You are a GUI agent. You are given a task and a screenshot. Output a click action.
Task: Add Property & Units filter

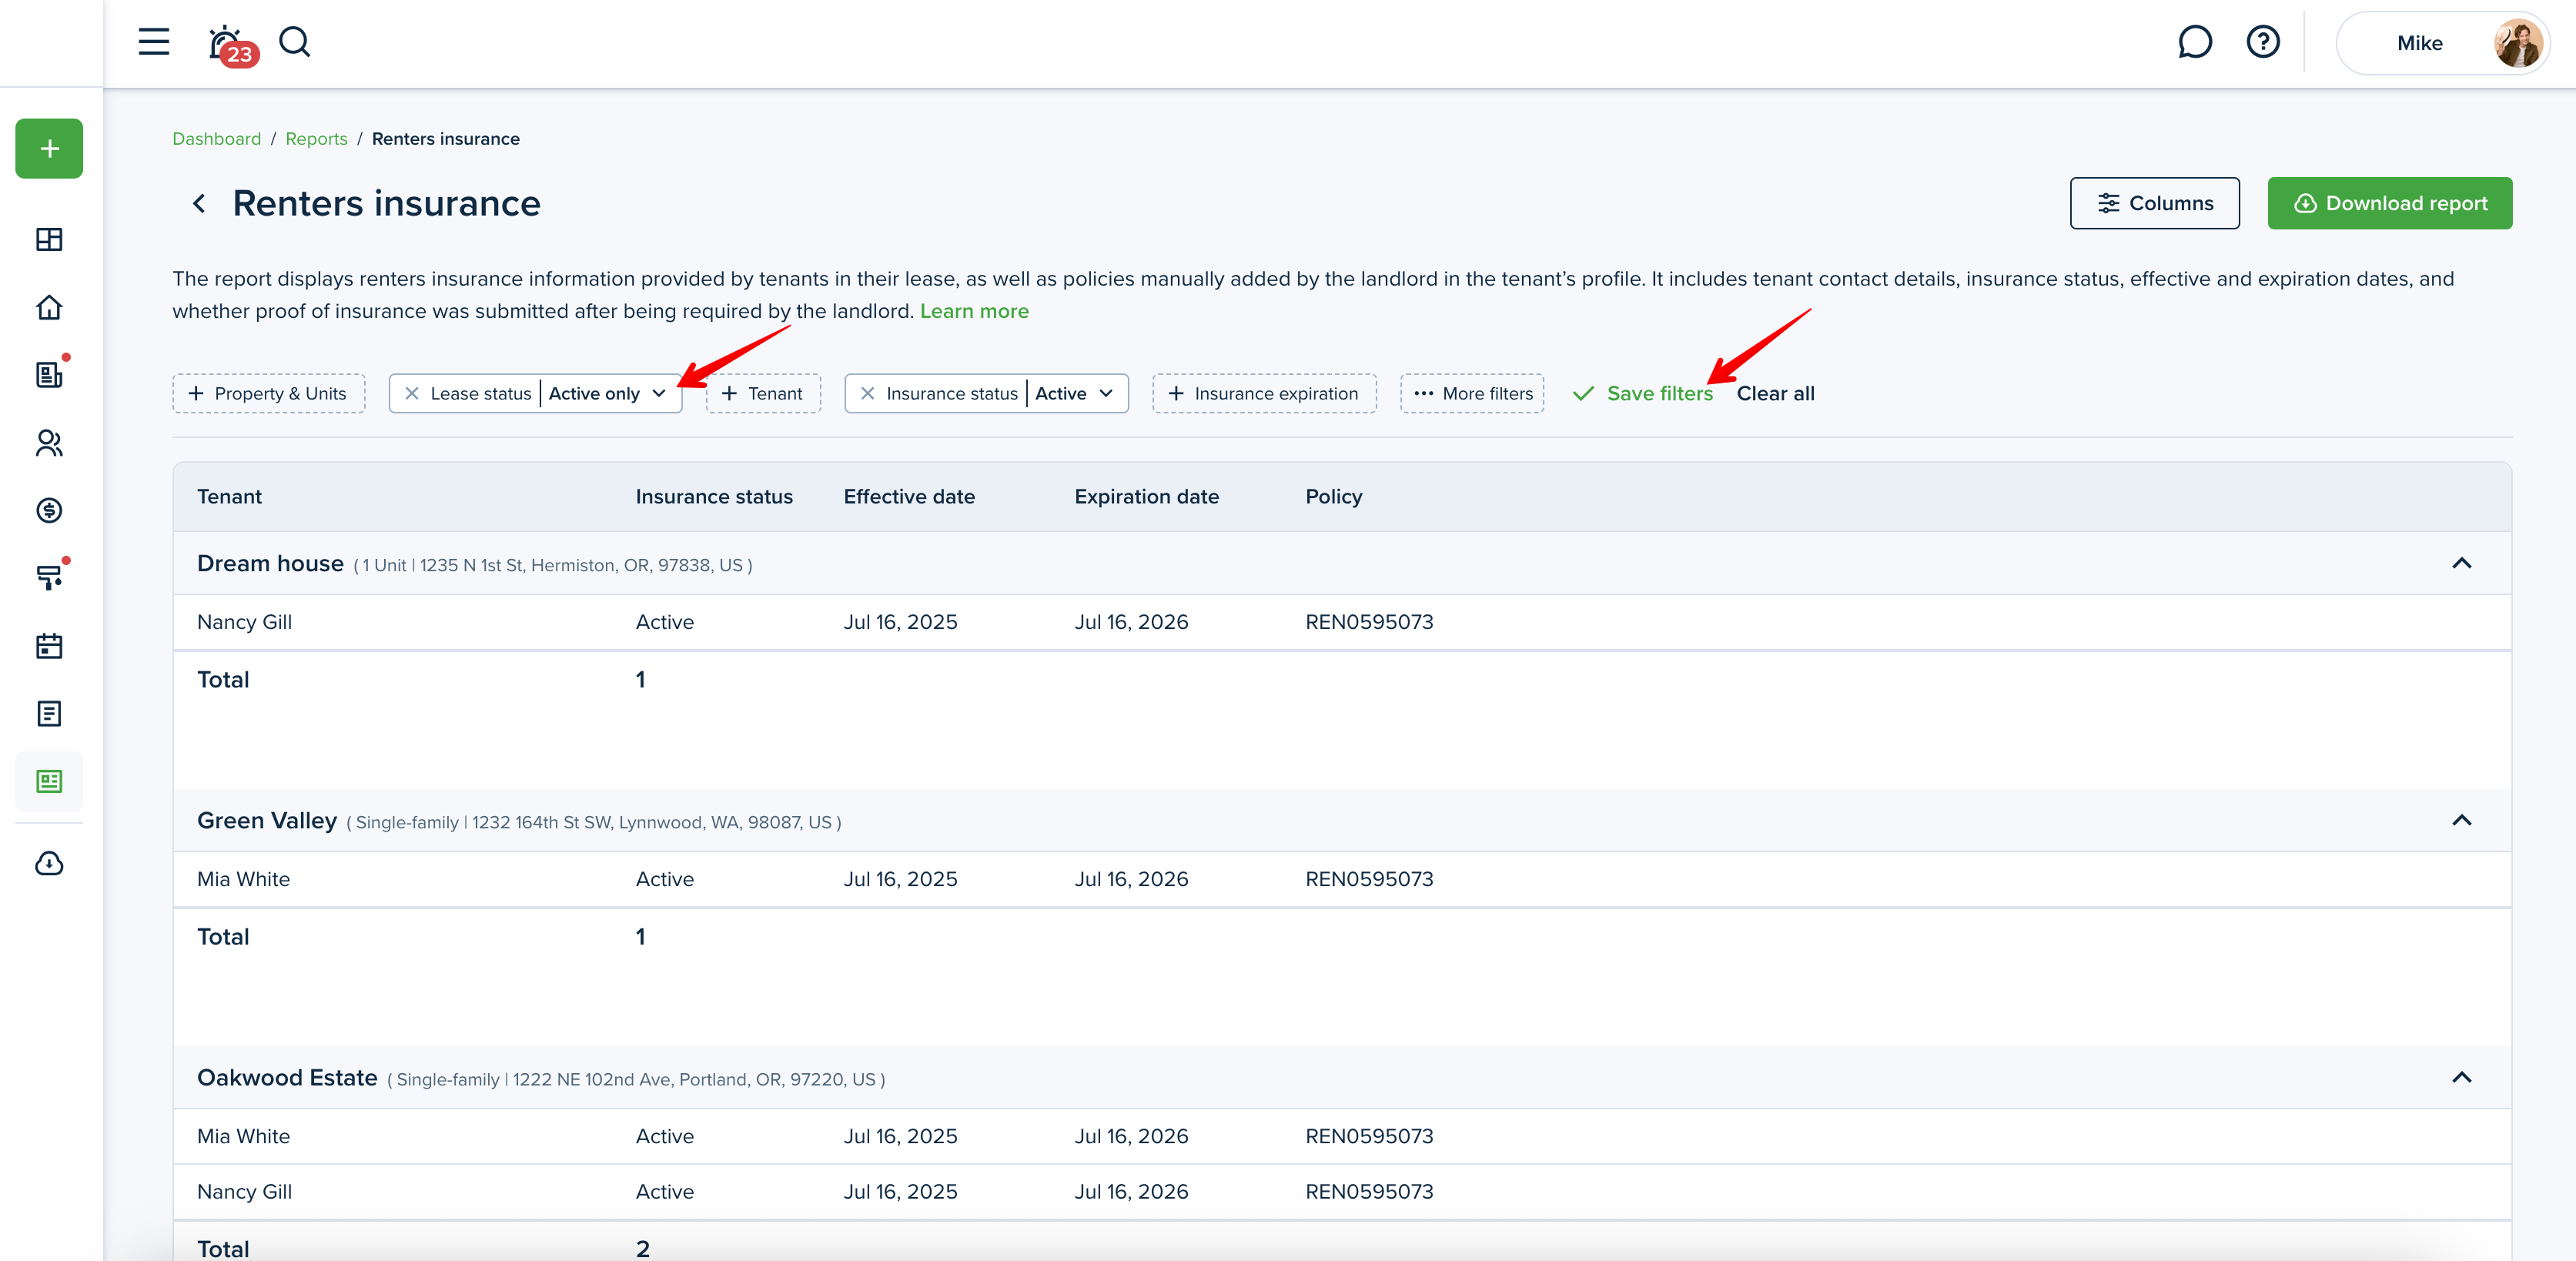click(268, 394)
